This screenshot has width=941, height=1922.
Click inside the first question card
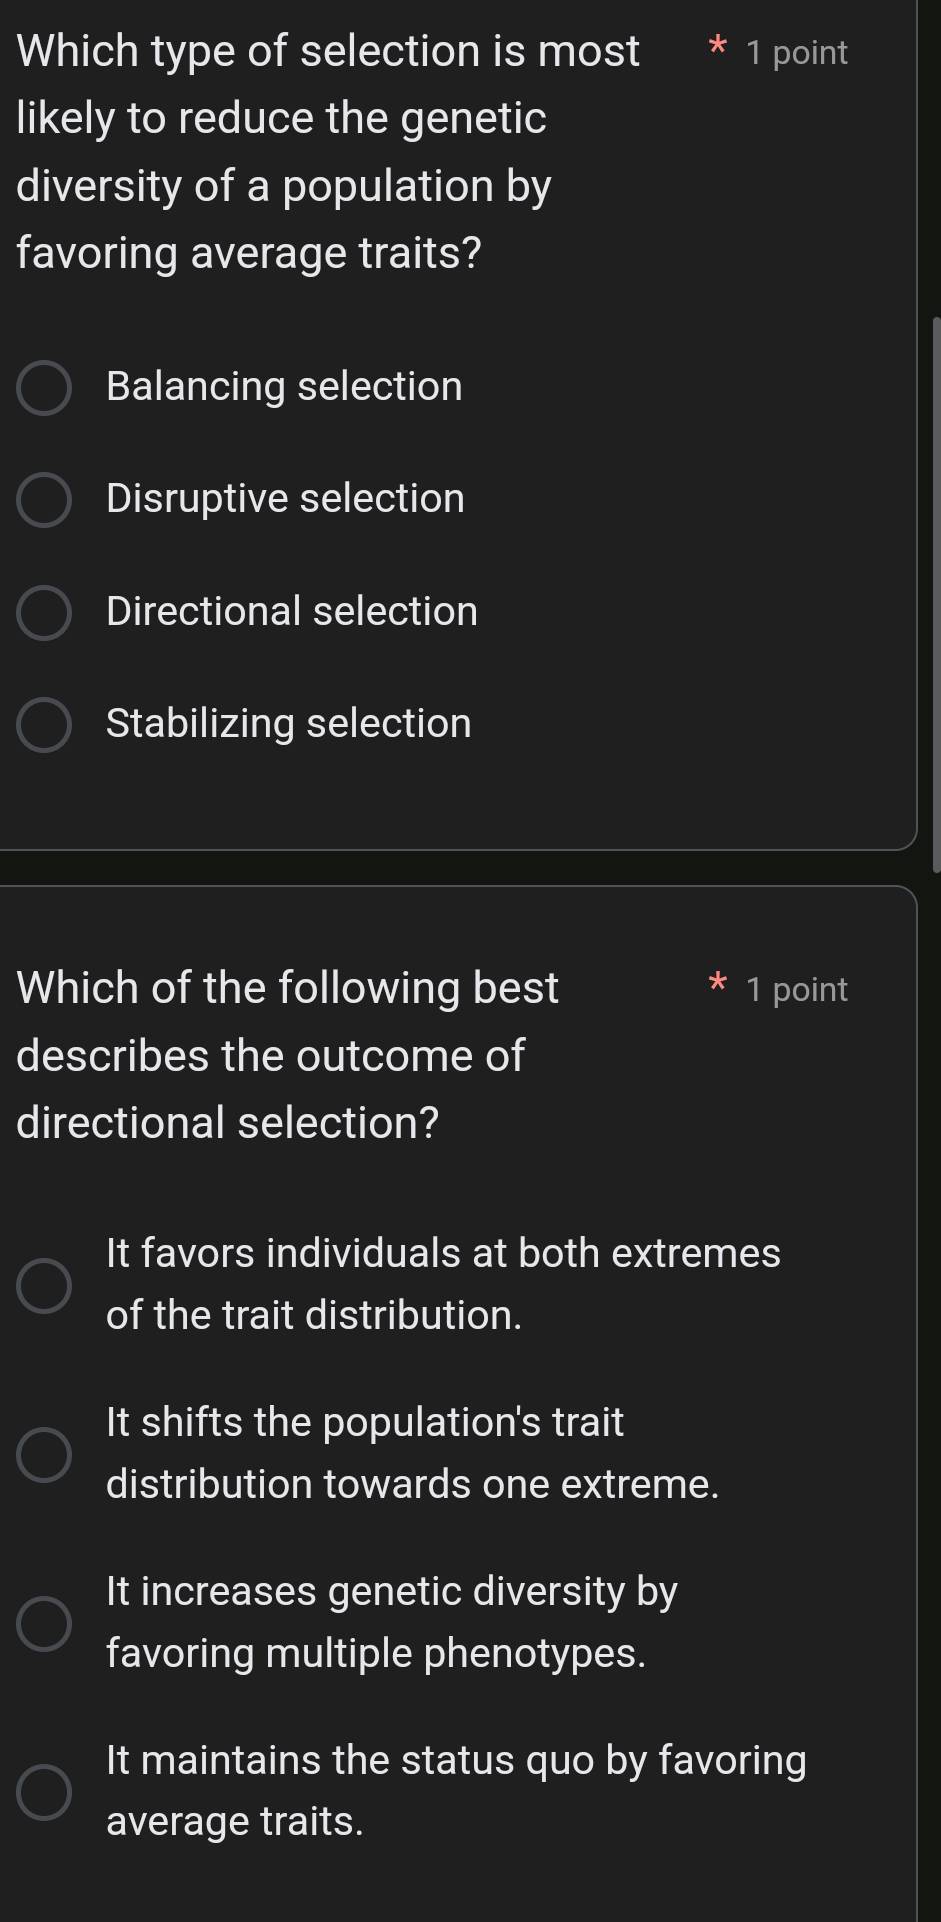[x=460, y=790]
